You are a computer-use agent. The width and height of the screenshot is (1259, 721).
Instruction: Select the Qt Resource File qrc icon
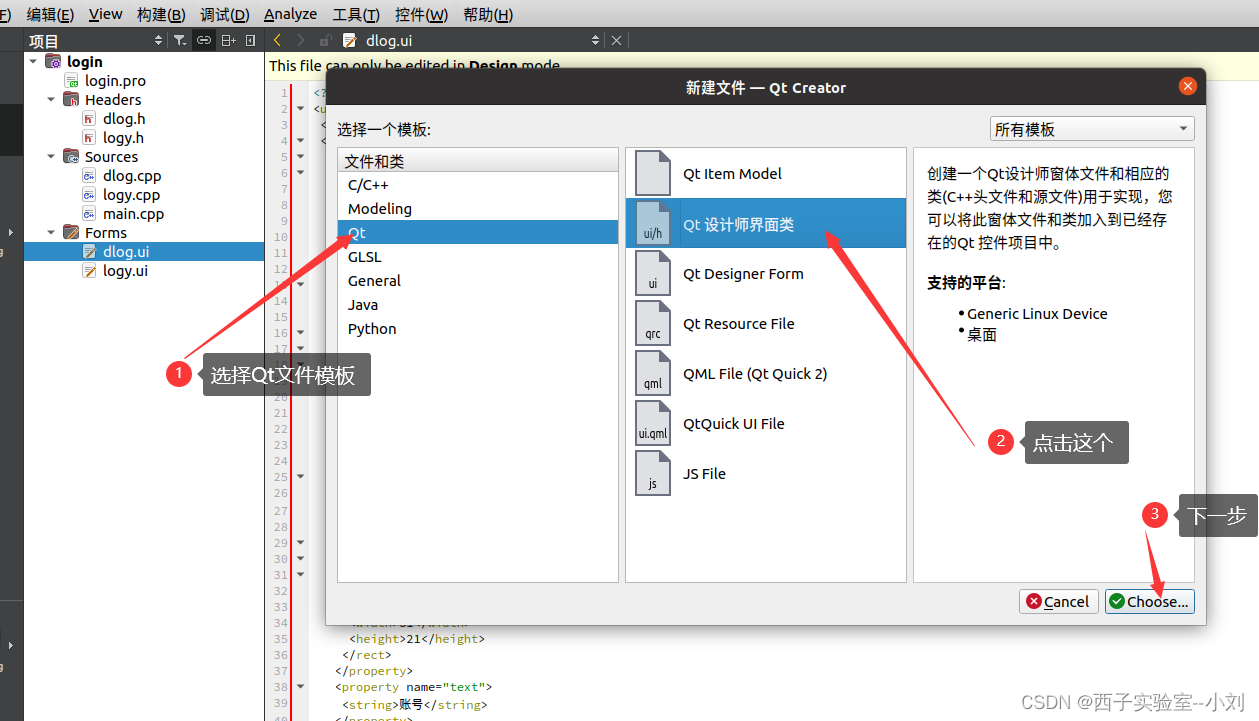coord(653,323)
